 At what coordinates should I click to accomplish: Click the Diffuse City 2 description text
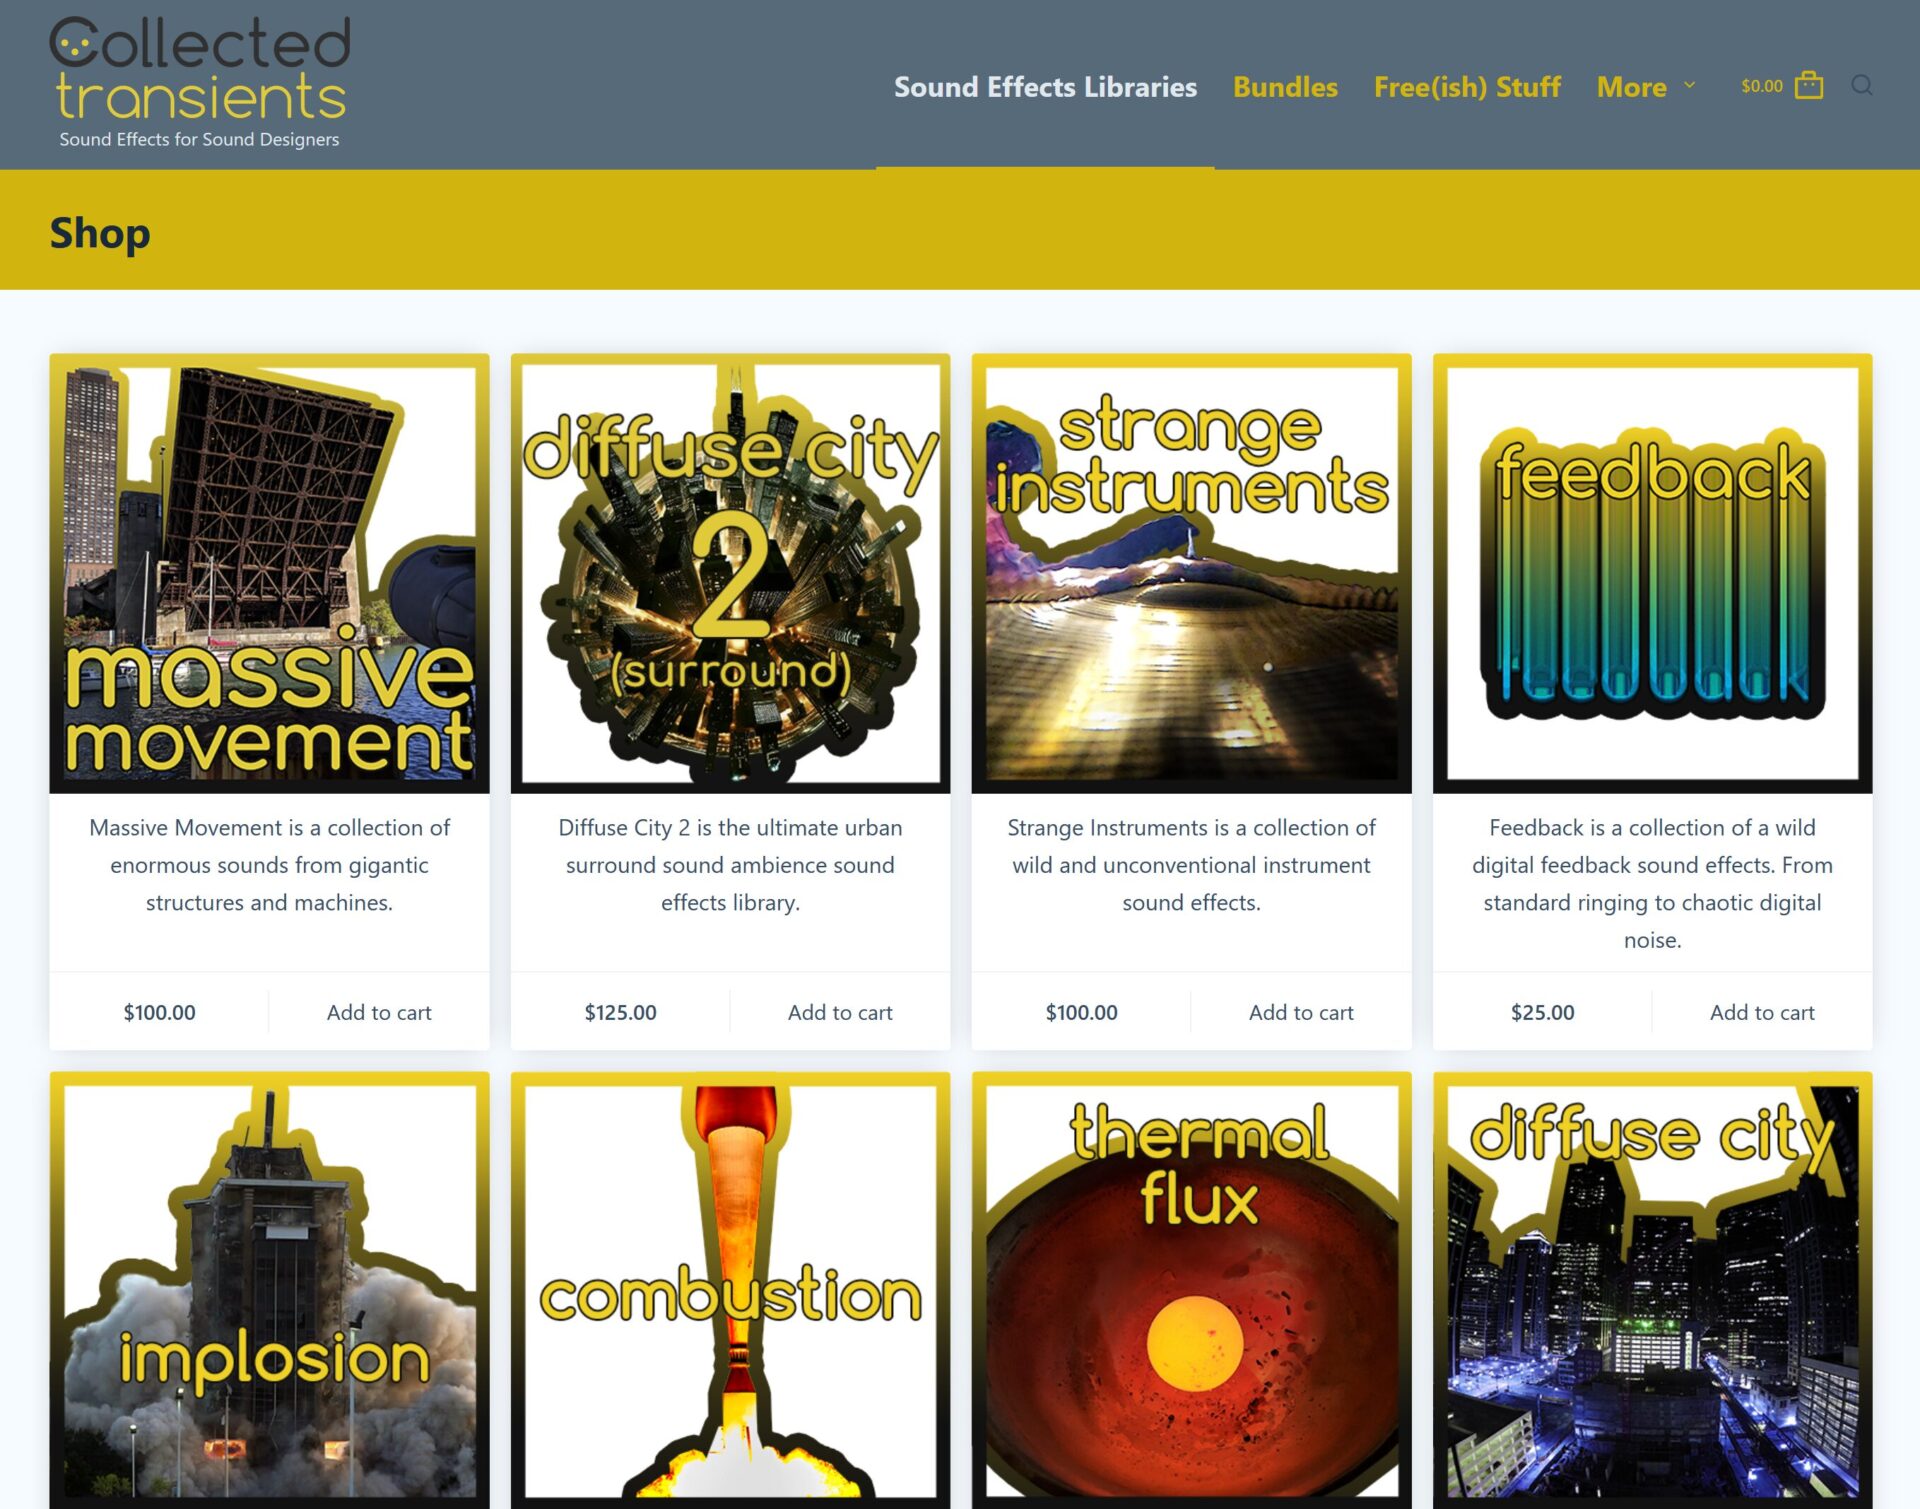730,865
